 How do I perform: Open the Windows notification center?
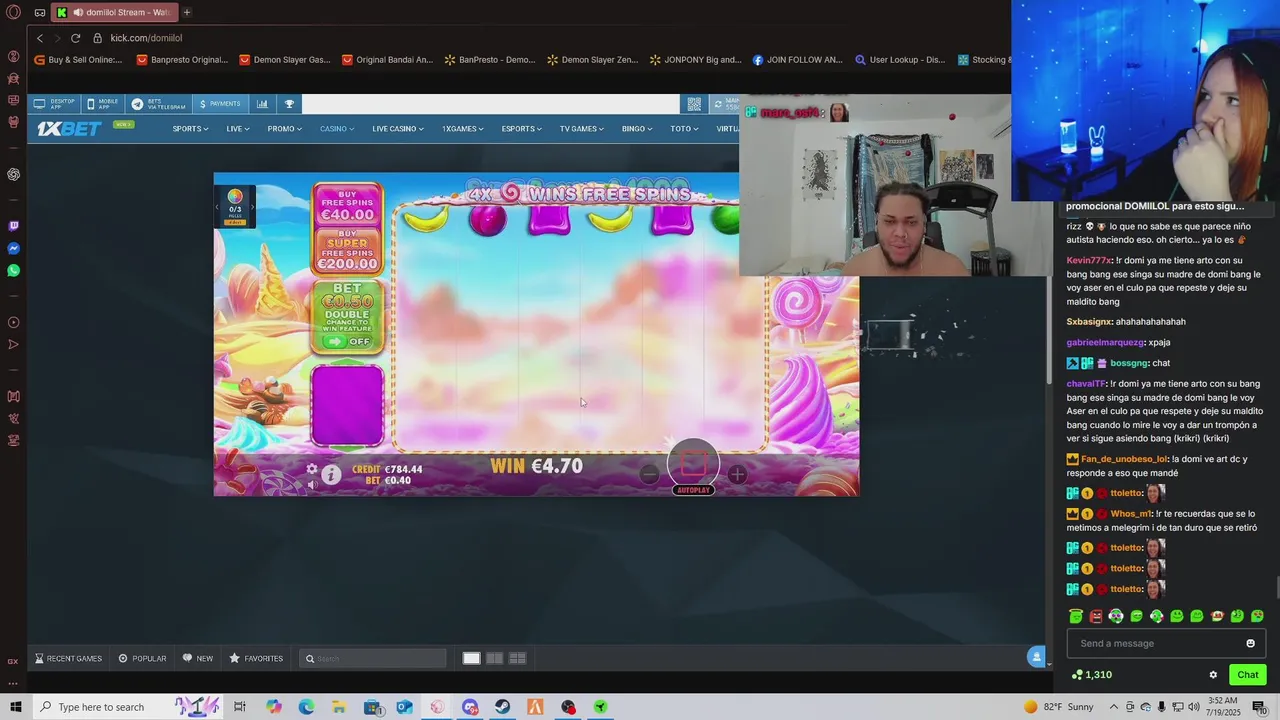pos(1259,707)
